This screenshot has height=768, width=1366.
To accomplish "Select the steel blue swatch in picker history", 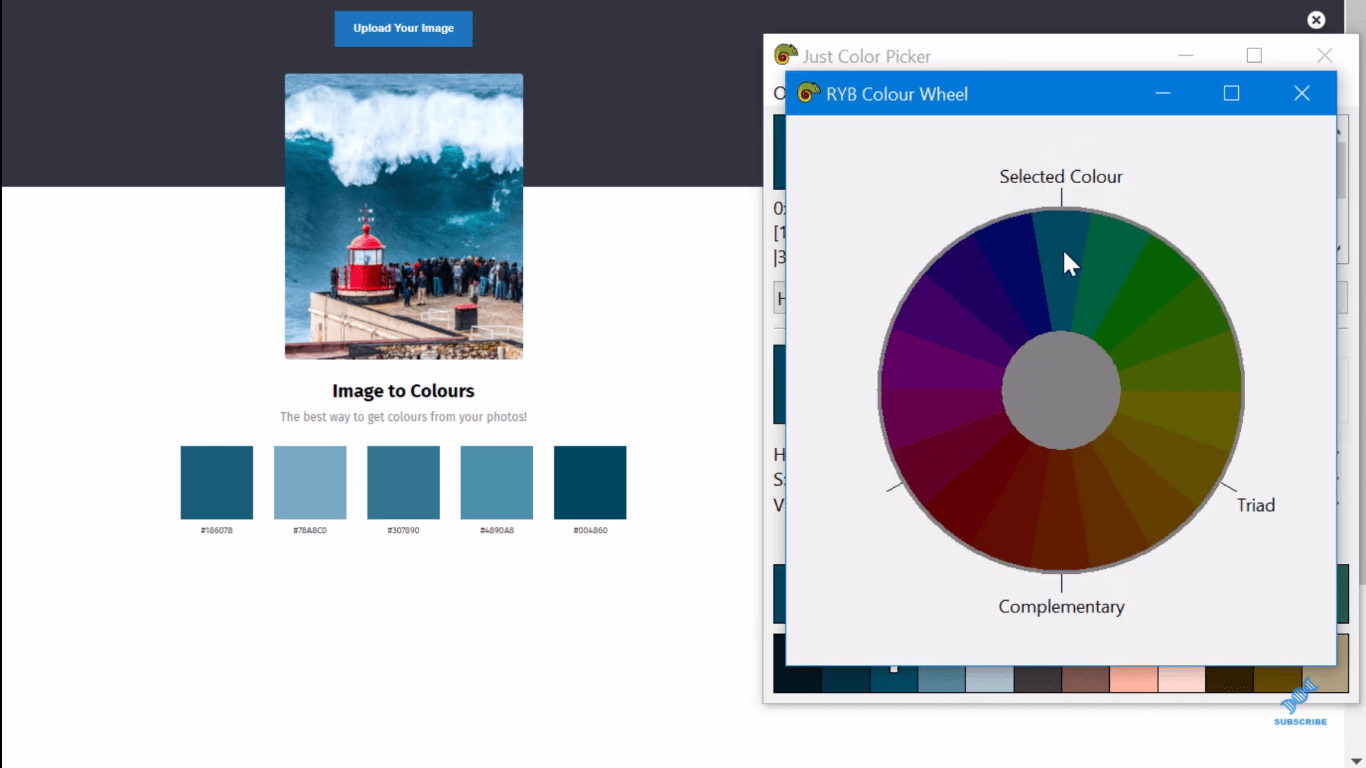I will pyautogui.click(x=942, y=679).
